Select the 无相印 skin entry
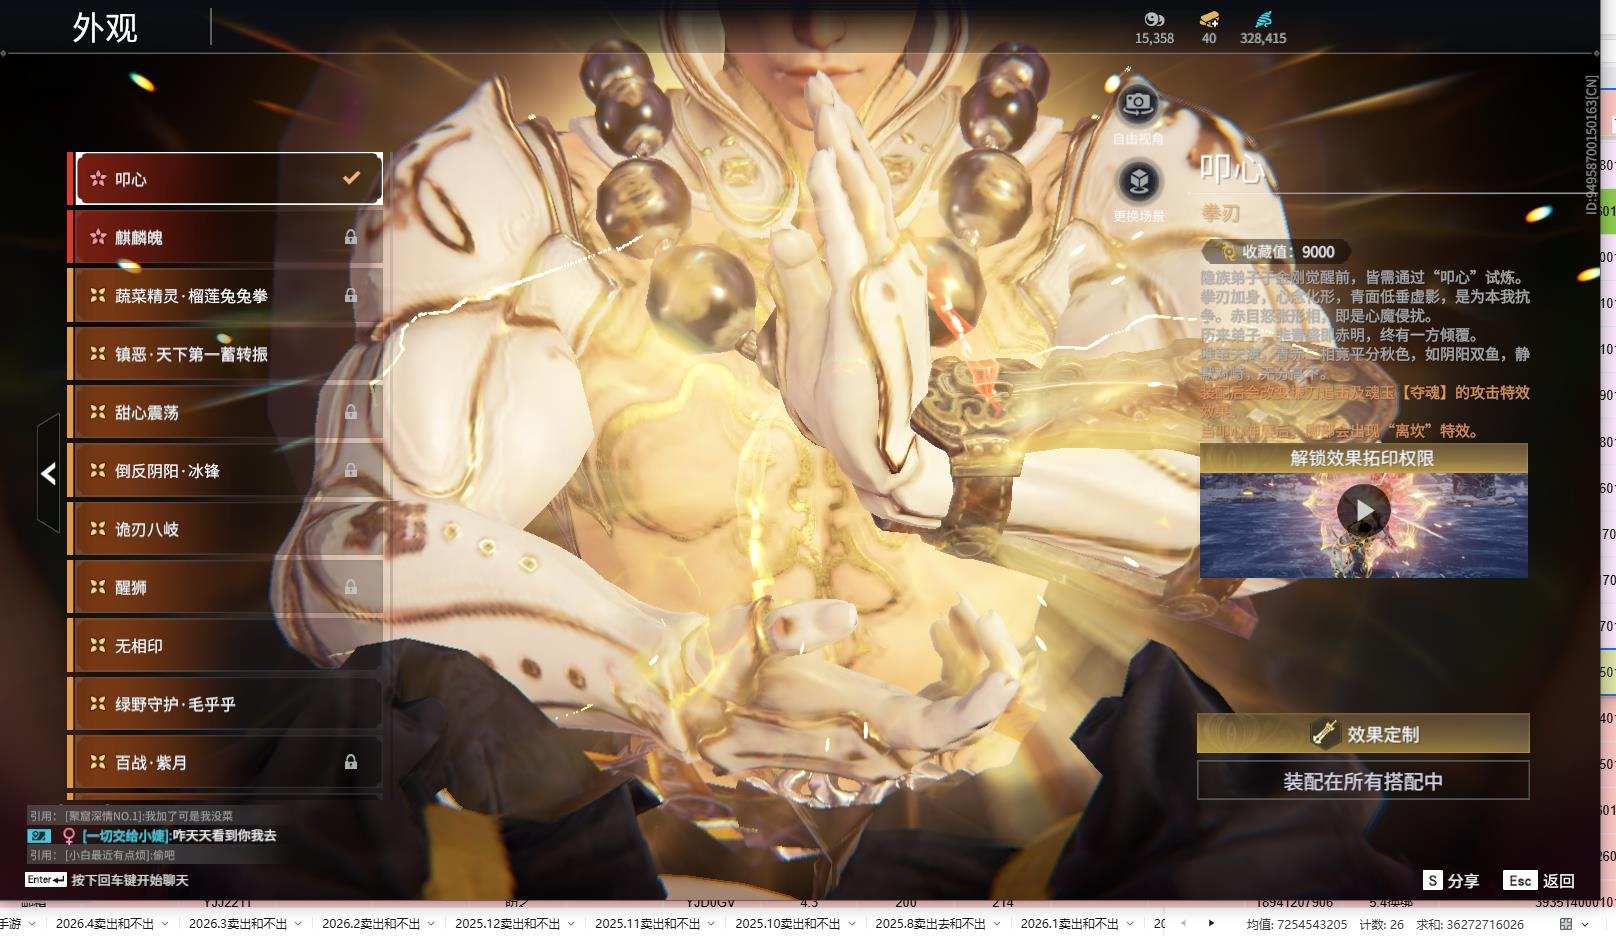The width and height of the screenshot is (1616, 939). [227, 646]
